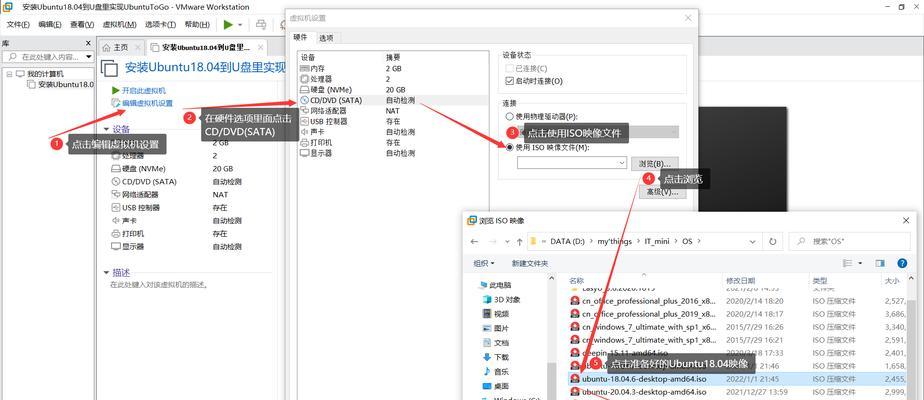The height and width of the screenshot is (400, 924).
Task: Toggle 已连接 checkbox
Action: 510,68
